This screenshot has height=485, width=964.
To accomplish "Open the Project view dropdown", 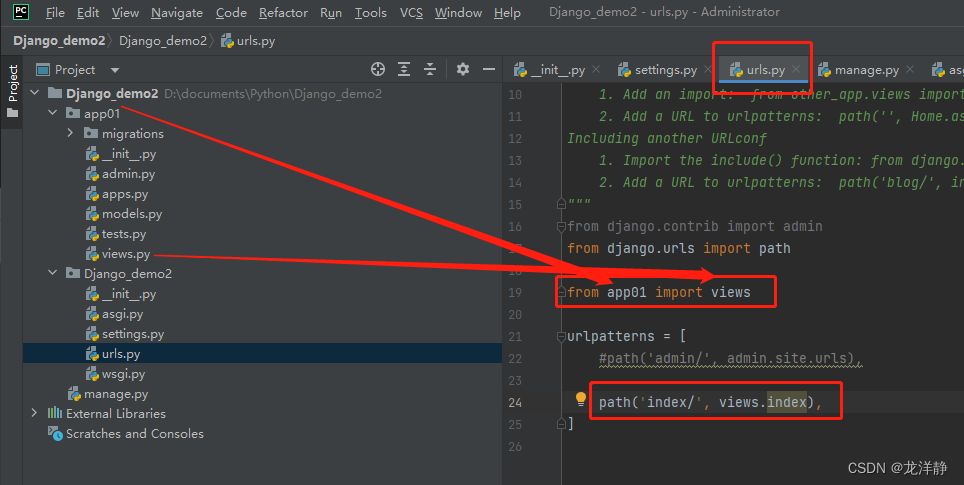I will tap(114, 70).
